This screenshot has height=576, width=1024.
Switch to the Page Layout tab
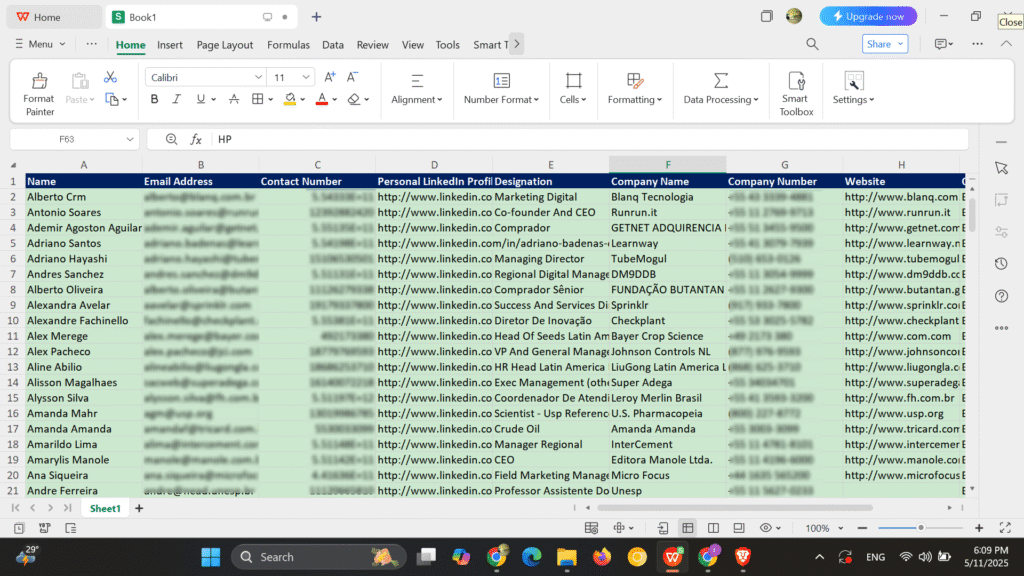point(225,44)
